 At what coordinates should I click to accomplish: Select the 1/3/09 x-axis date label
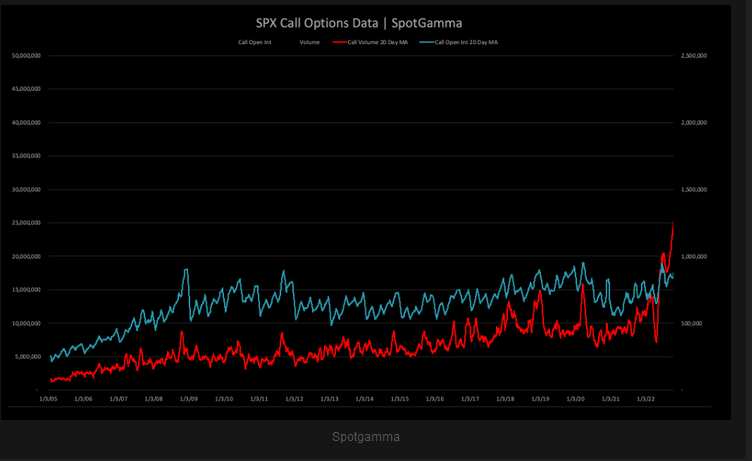pos(188,398)
